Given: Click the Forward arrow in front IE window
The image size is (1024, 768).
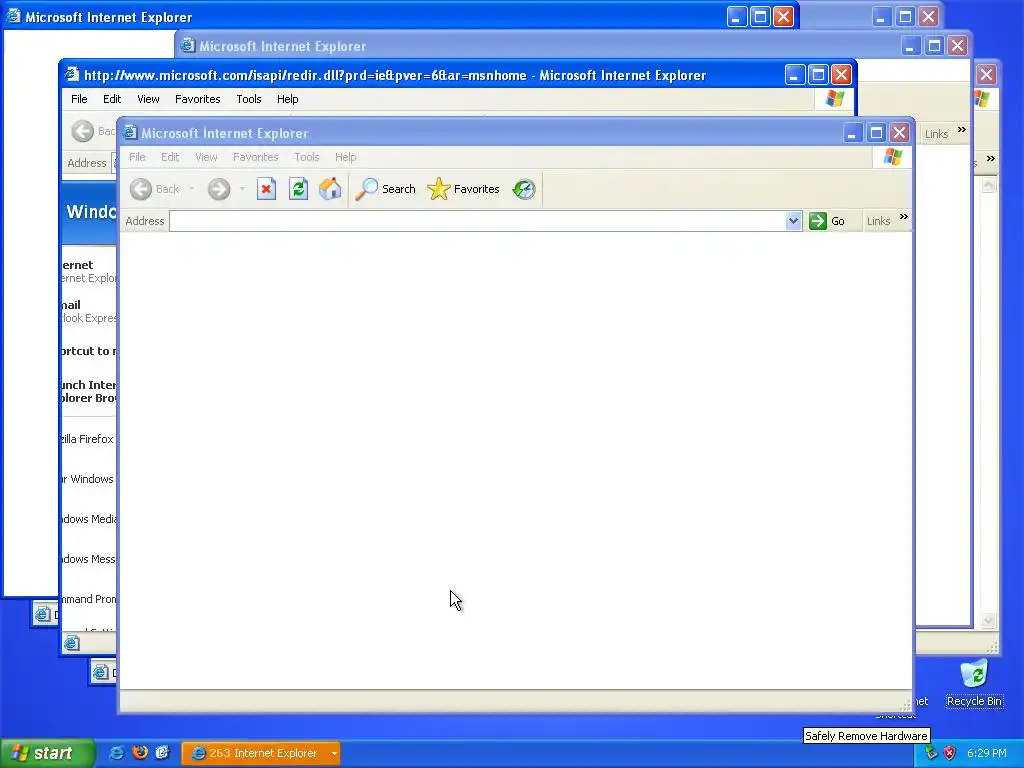Looking at the screenshot, I should 219,189.
